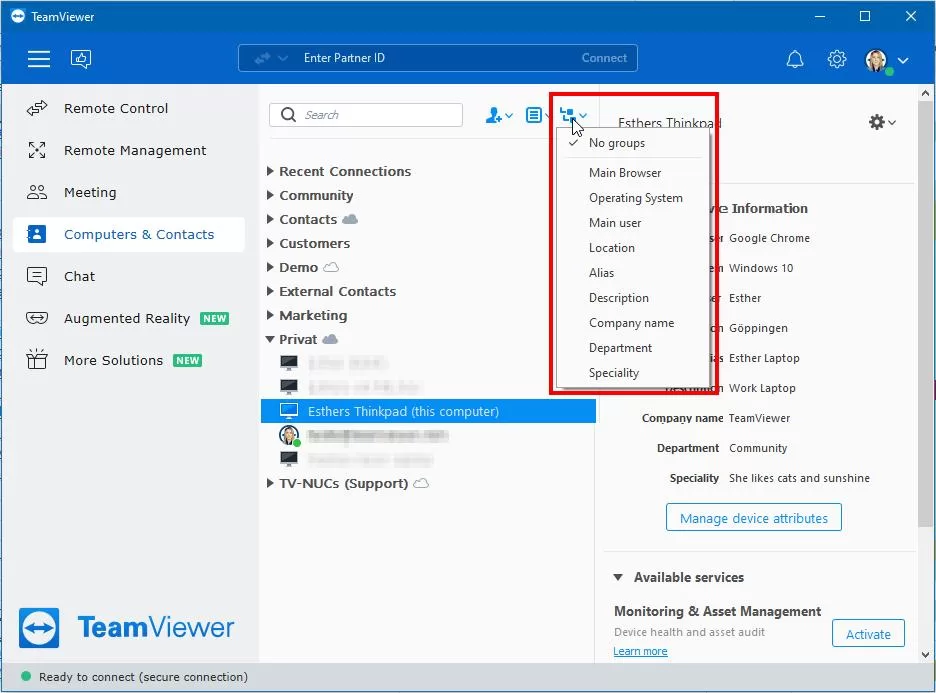Screen dimensions: 936x693
Task: Select the checked No groups option
Action: pos(616,143)
